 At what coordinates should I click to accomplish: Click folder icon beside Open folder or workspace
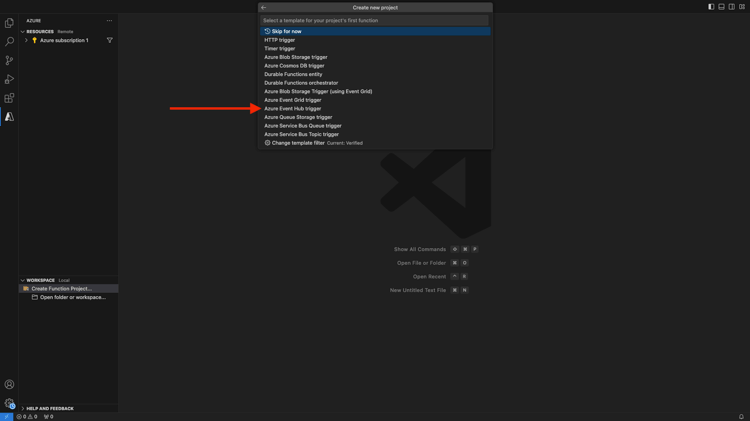(x=34, y=297)
